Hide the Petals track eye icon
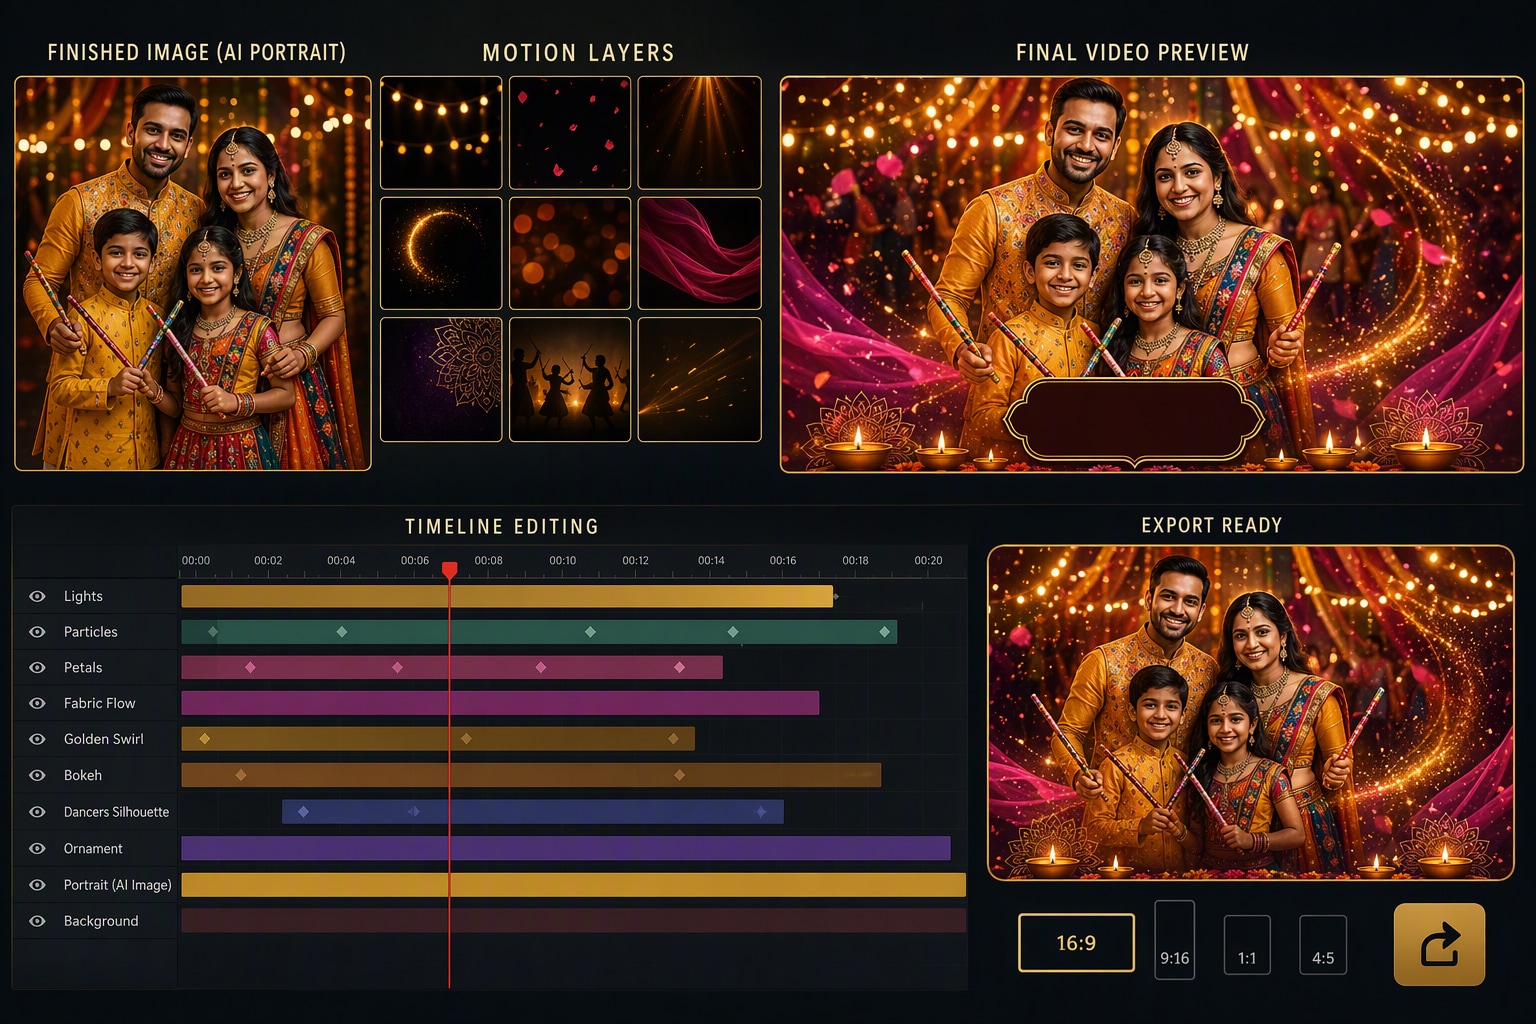The width and height of the screenshot is (1536, 1024). point(37,668)
